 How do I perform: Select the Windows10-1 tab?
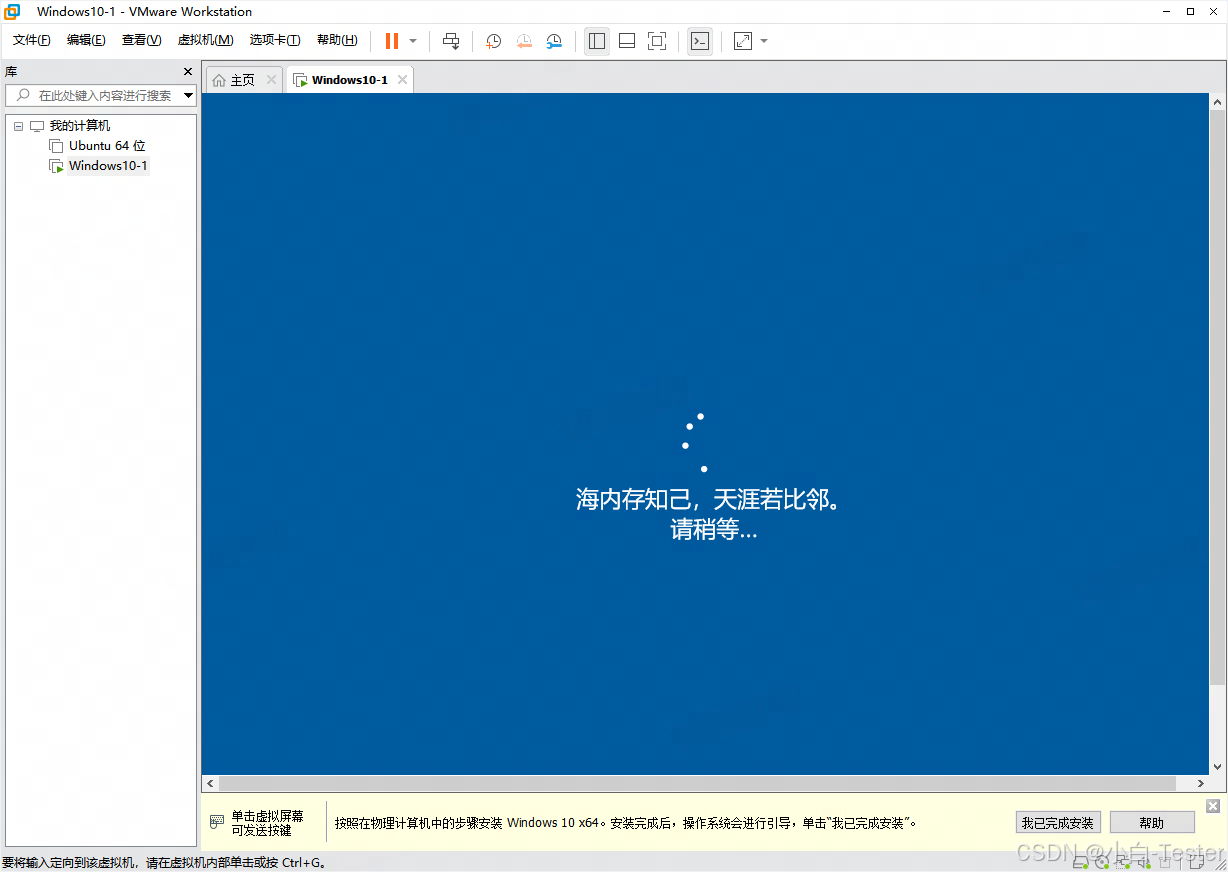tap(349, 80)
